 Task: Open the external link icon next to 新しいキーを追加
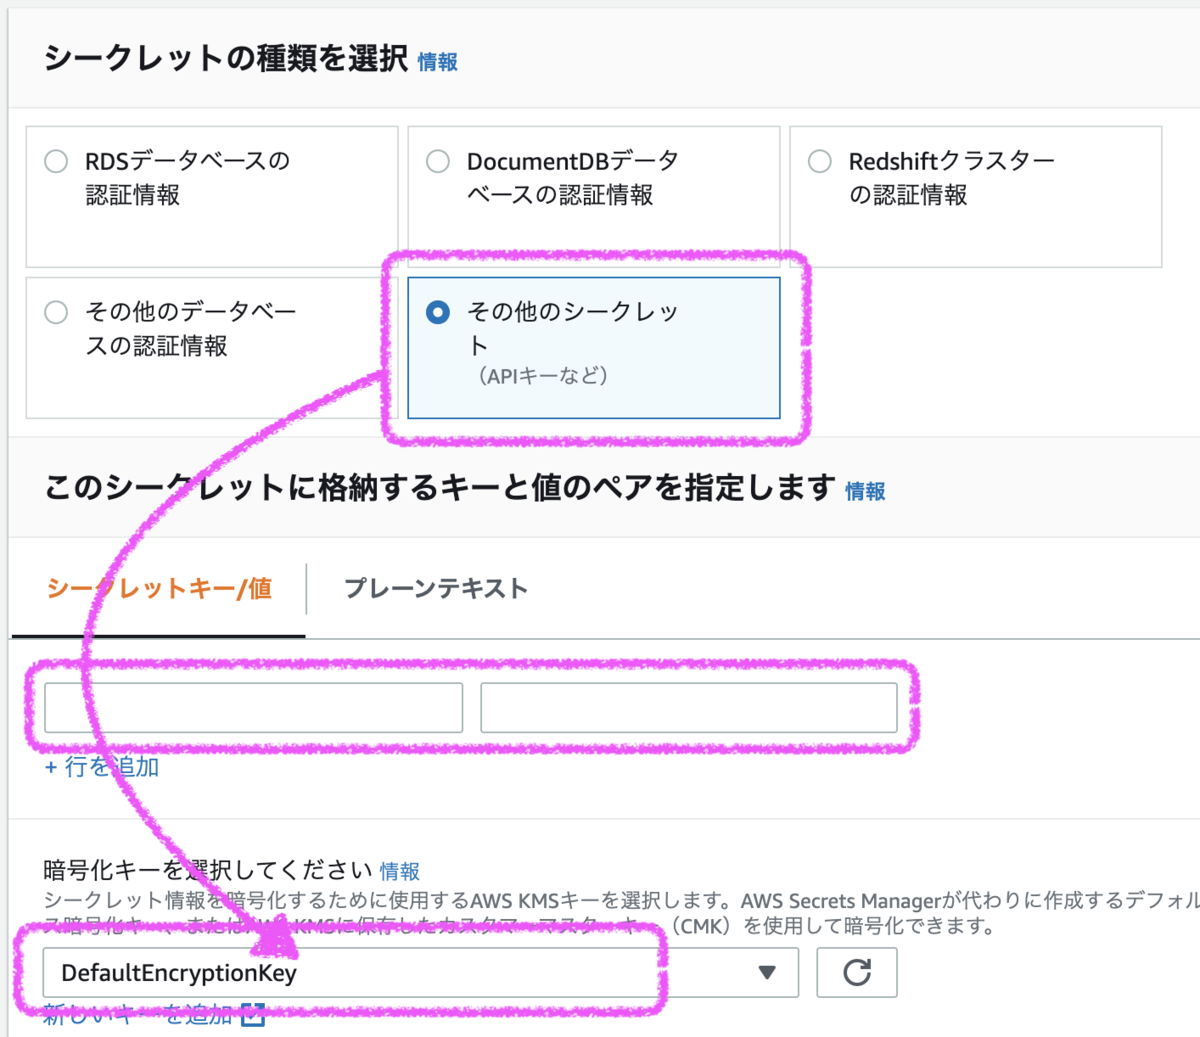tap(253, 1016)
